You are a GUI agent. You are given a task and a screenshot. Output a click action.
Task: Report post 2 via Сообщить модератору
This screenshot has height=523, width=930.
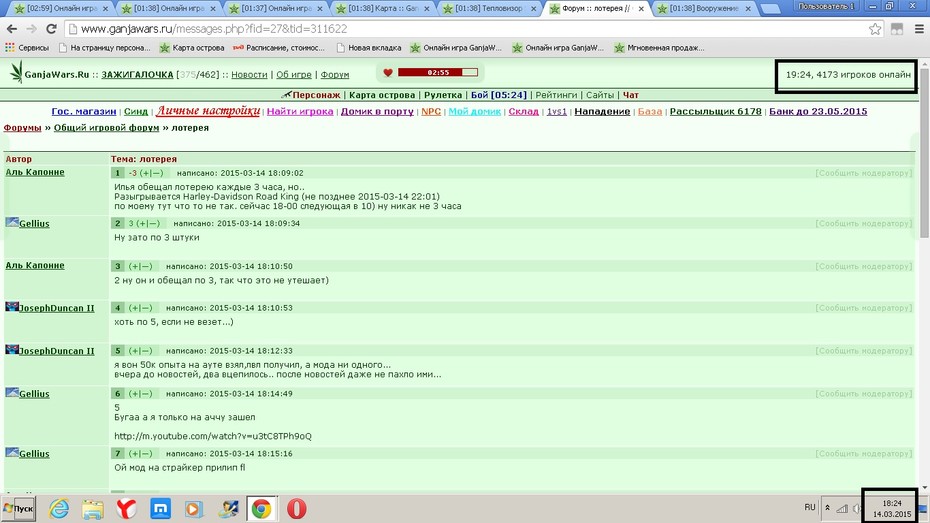[864, 224]
